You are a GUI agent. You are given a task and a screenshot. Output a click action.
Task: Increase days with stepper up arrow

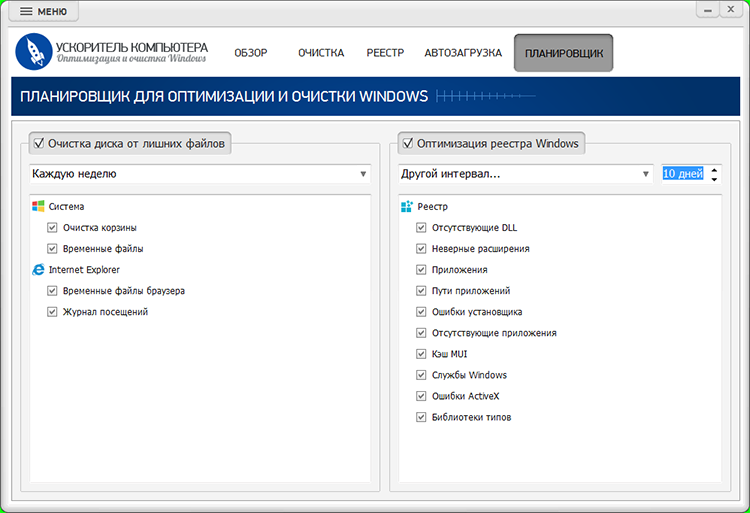[714, 169]
